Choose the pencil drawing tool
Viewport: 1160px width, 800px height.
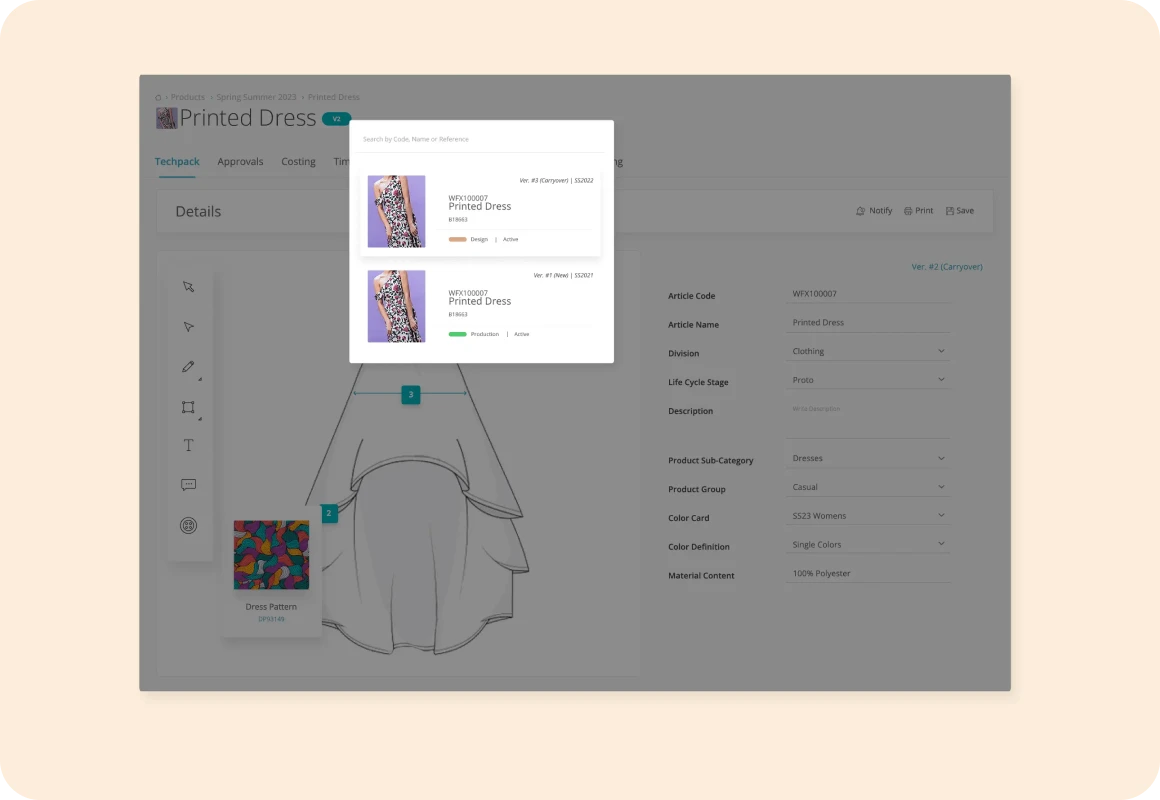(188, 367)
